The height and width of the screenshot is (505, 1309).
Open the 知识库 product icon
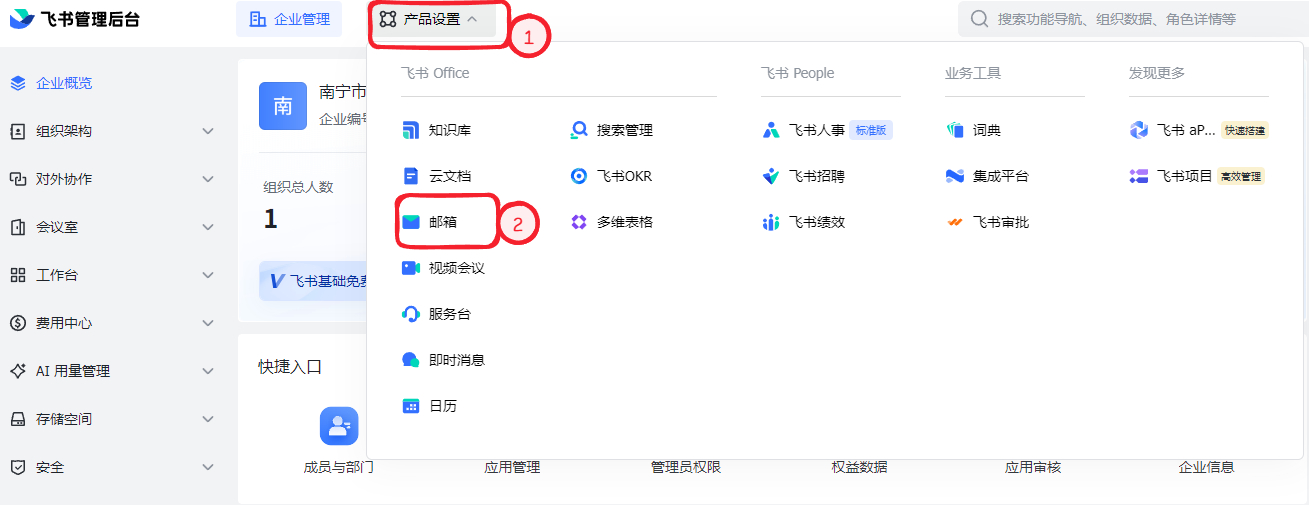[x=410, y=130]
